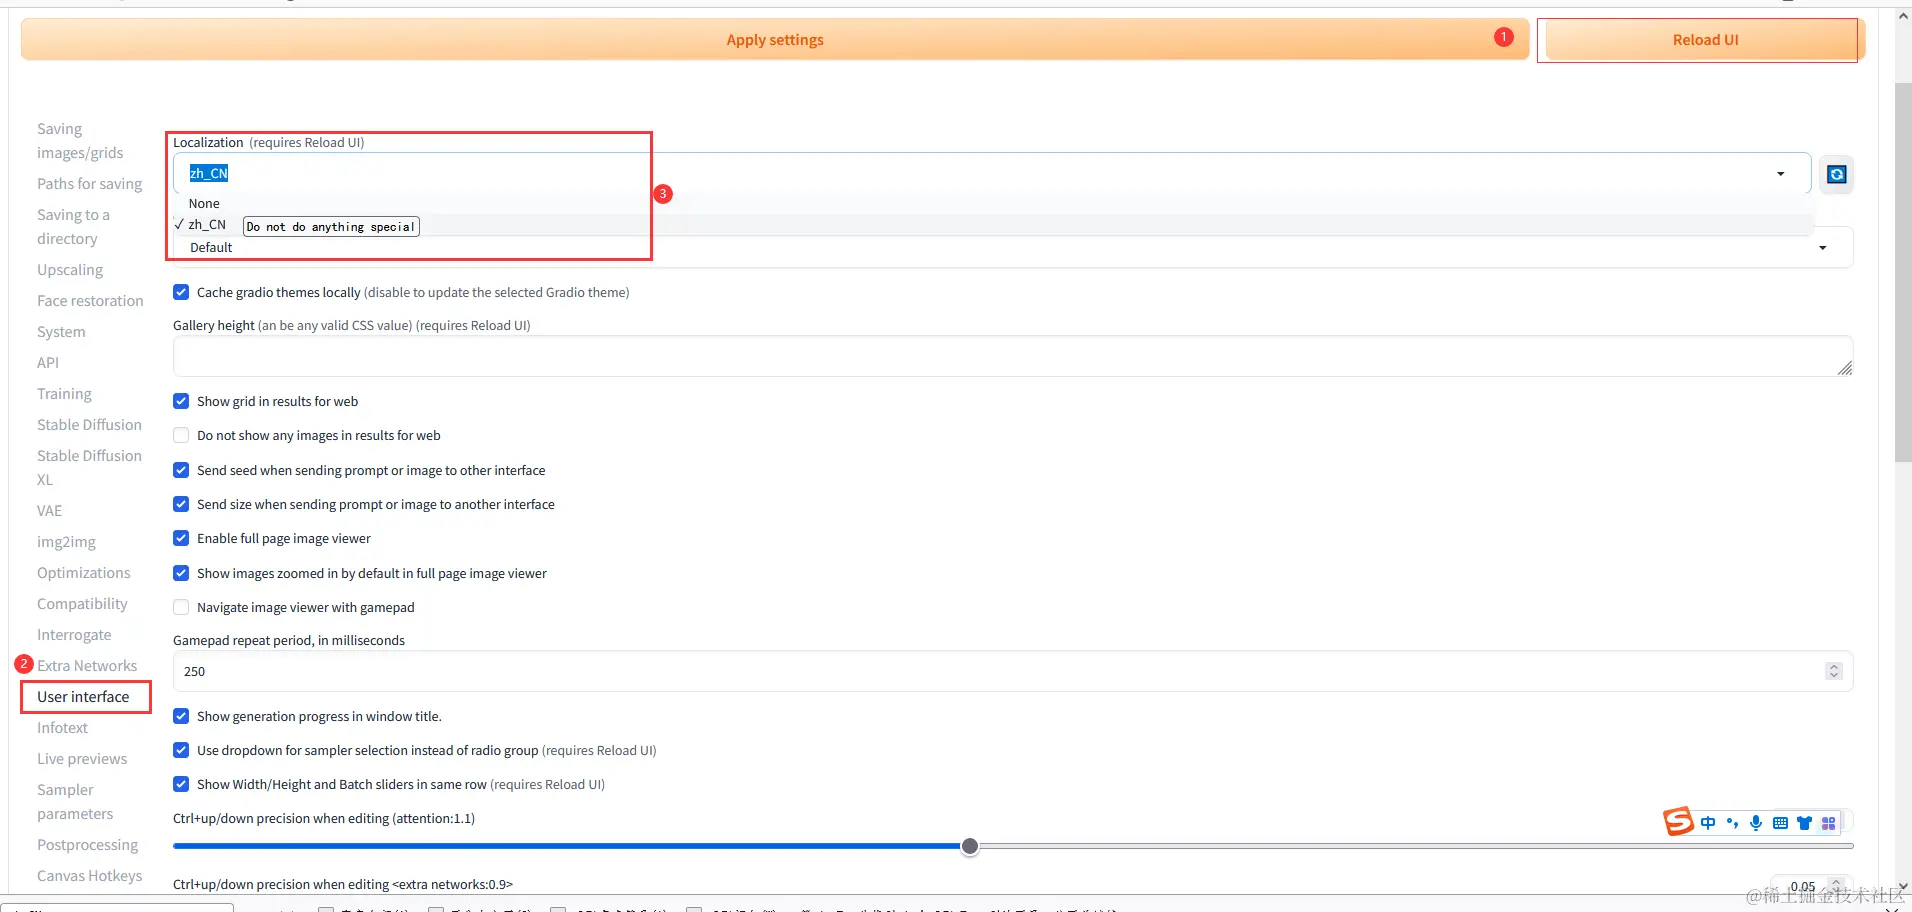Open the System settings section

[61, 332]
